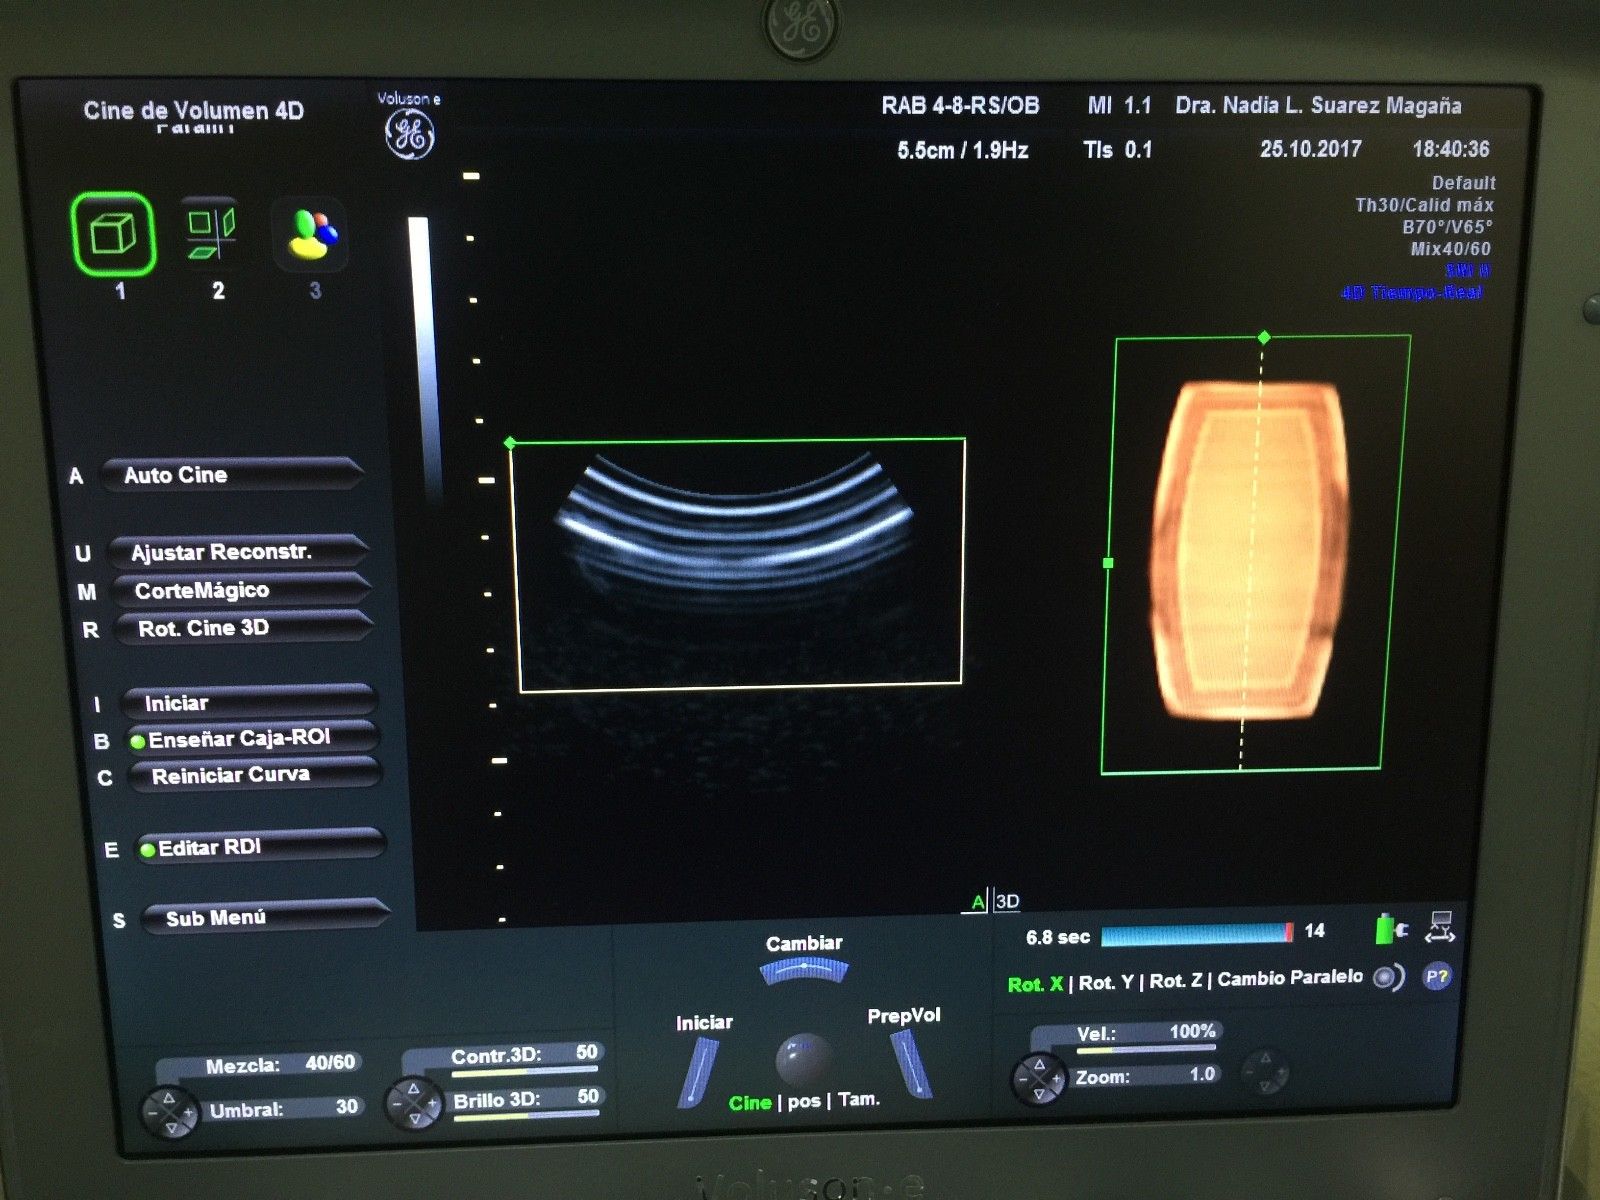Open the color render spheres icon

(x=312, y=233)
